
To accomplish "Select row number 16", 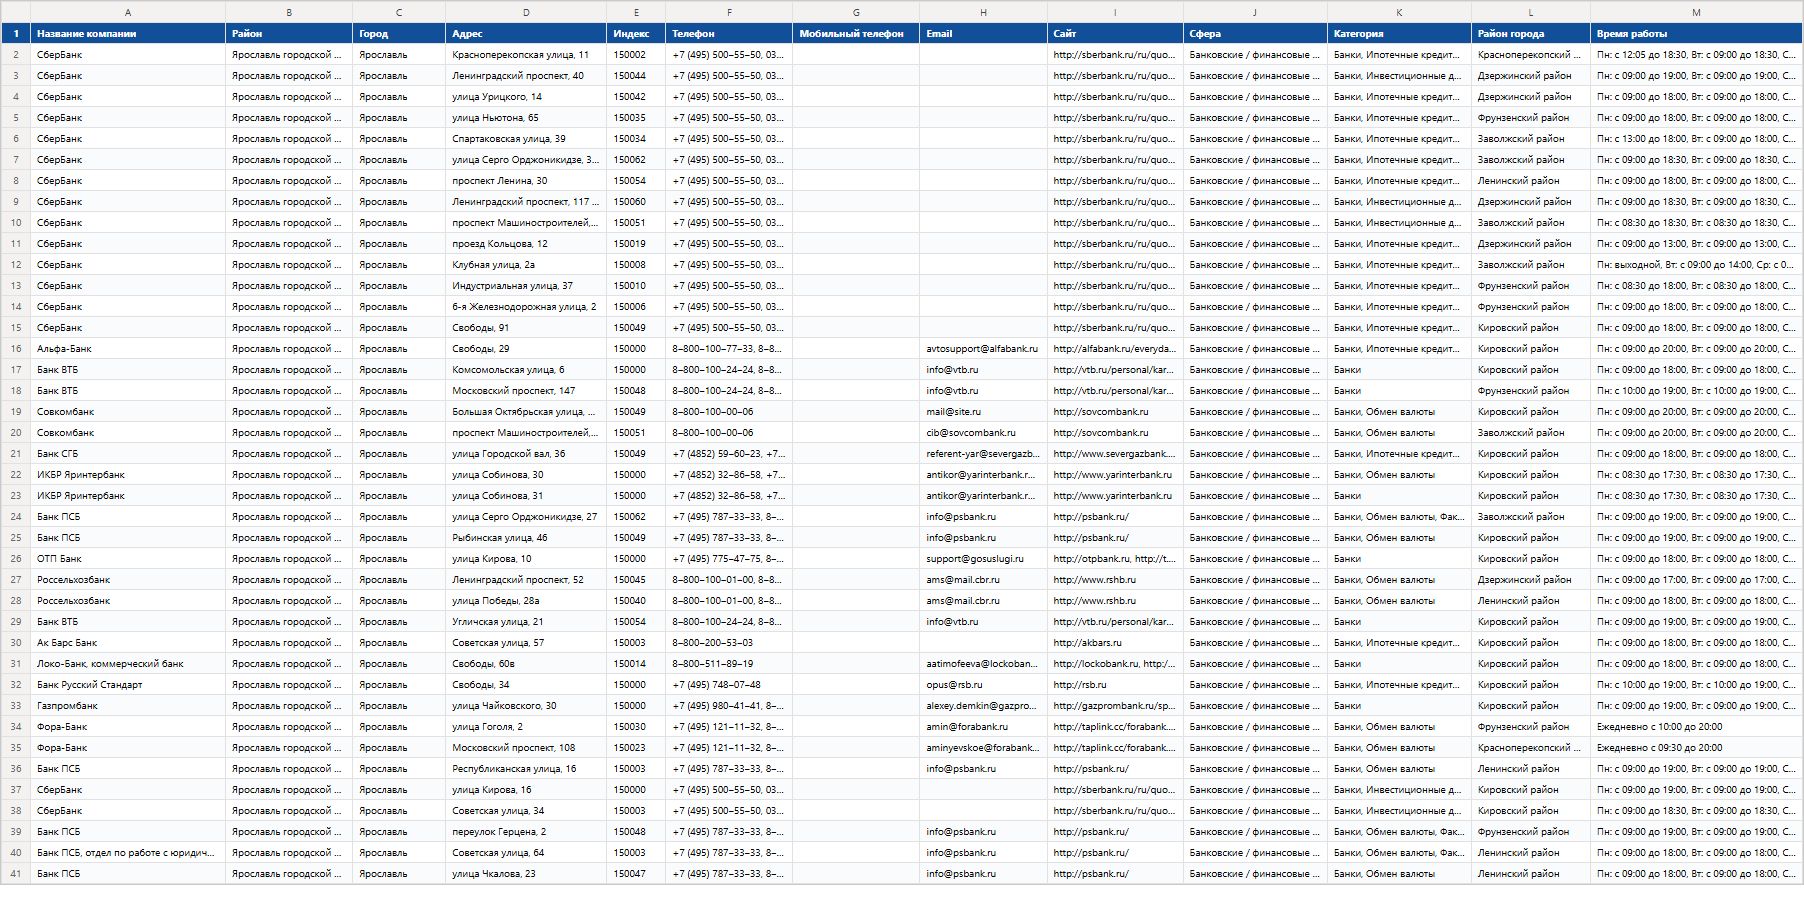I will 16,349.
